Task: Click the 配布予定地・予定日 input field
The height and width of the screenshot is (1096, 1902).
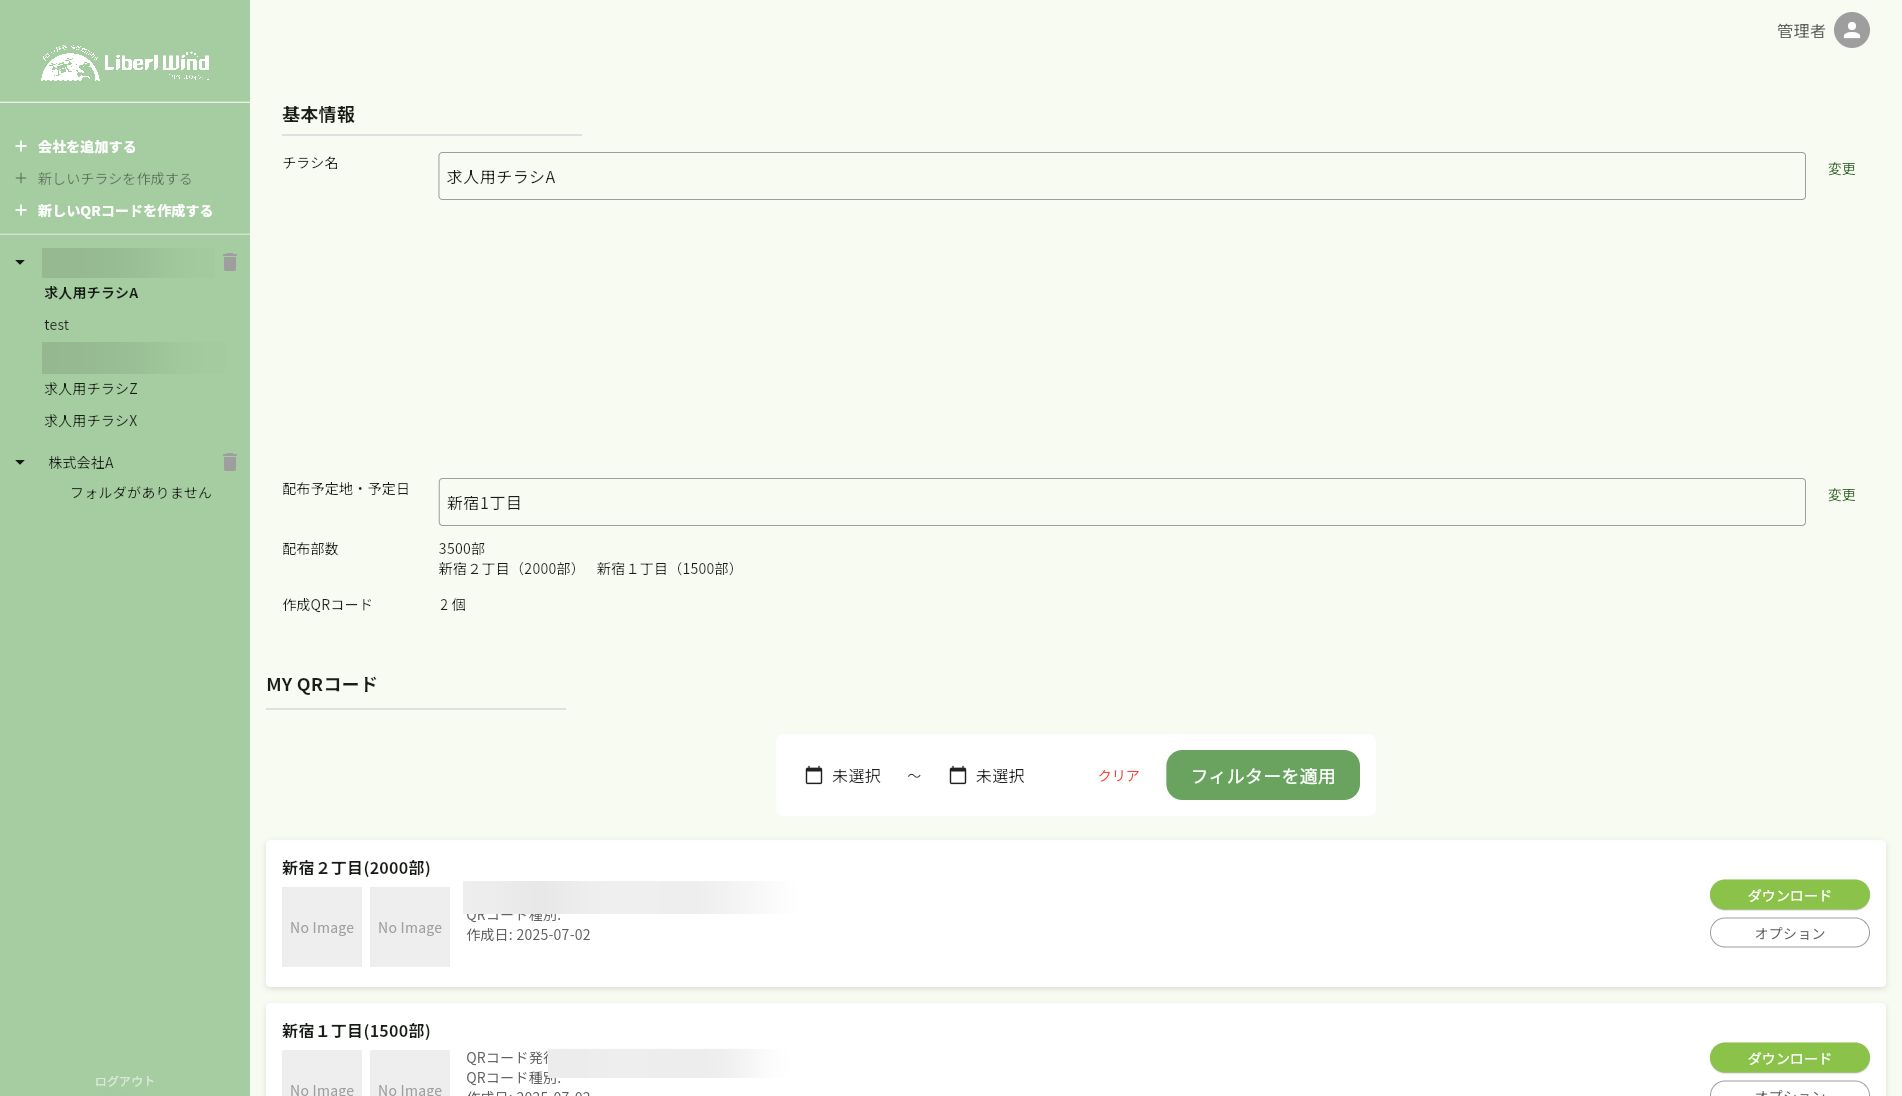Action: coord(1122,502)
